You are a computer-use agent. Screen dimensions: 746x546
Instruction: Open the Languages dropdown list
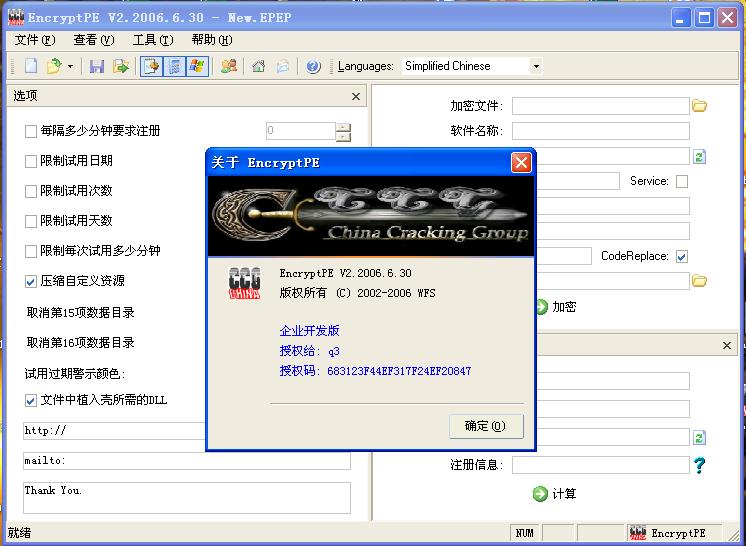(536, 66)
